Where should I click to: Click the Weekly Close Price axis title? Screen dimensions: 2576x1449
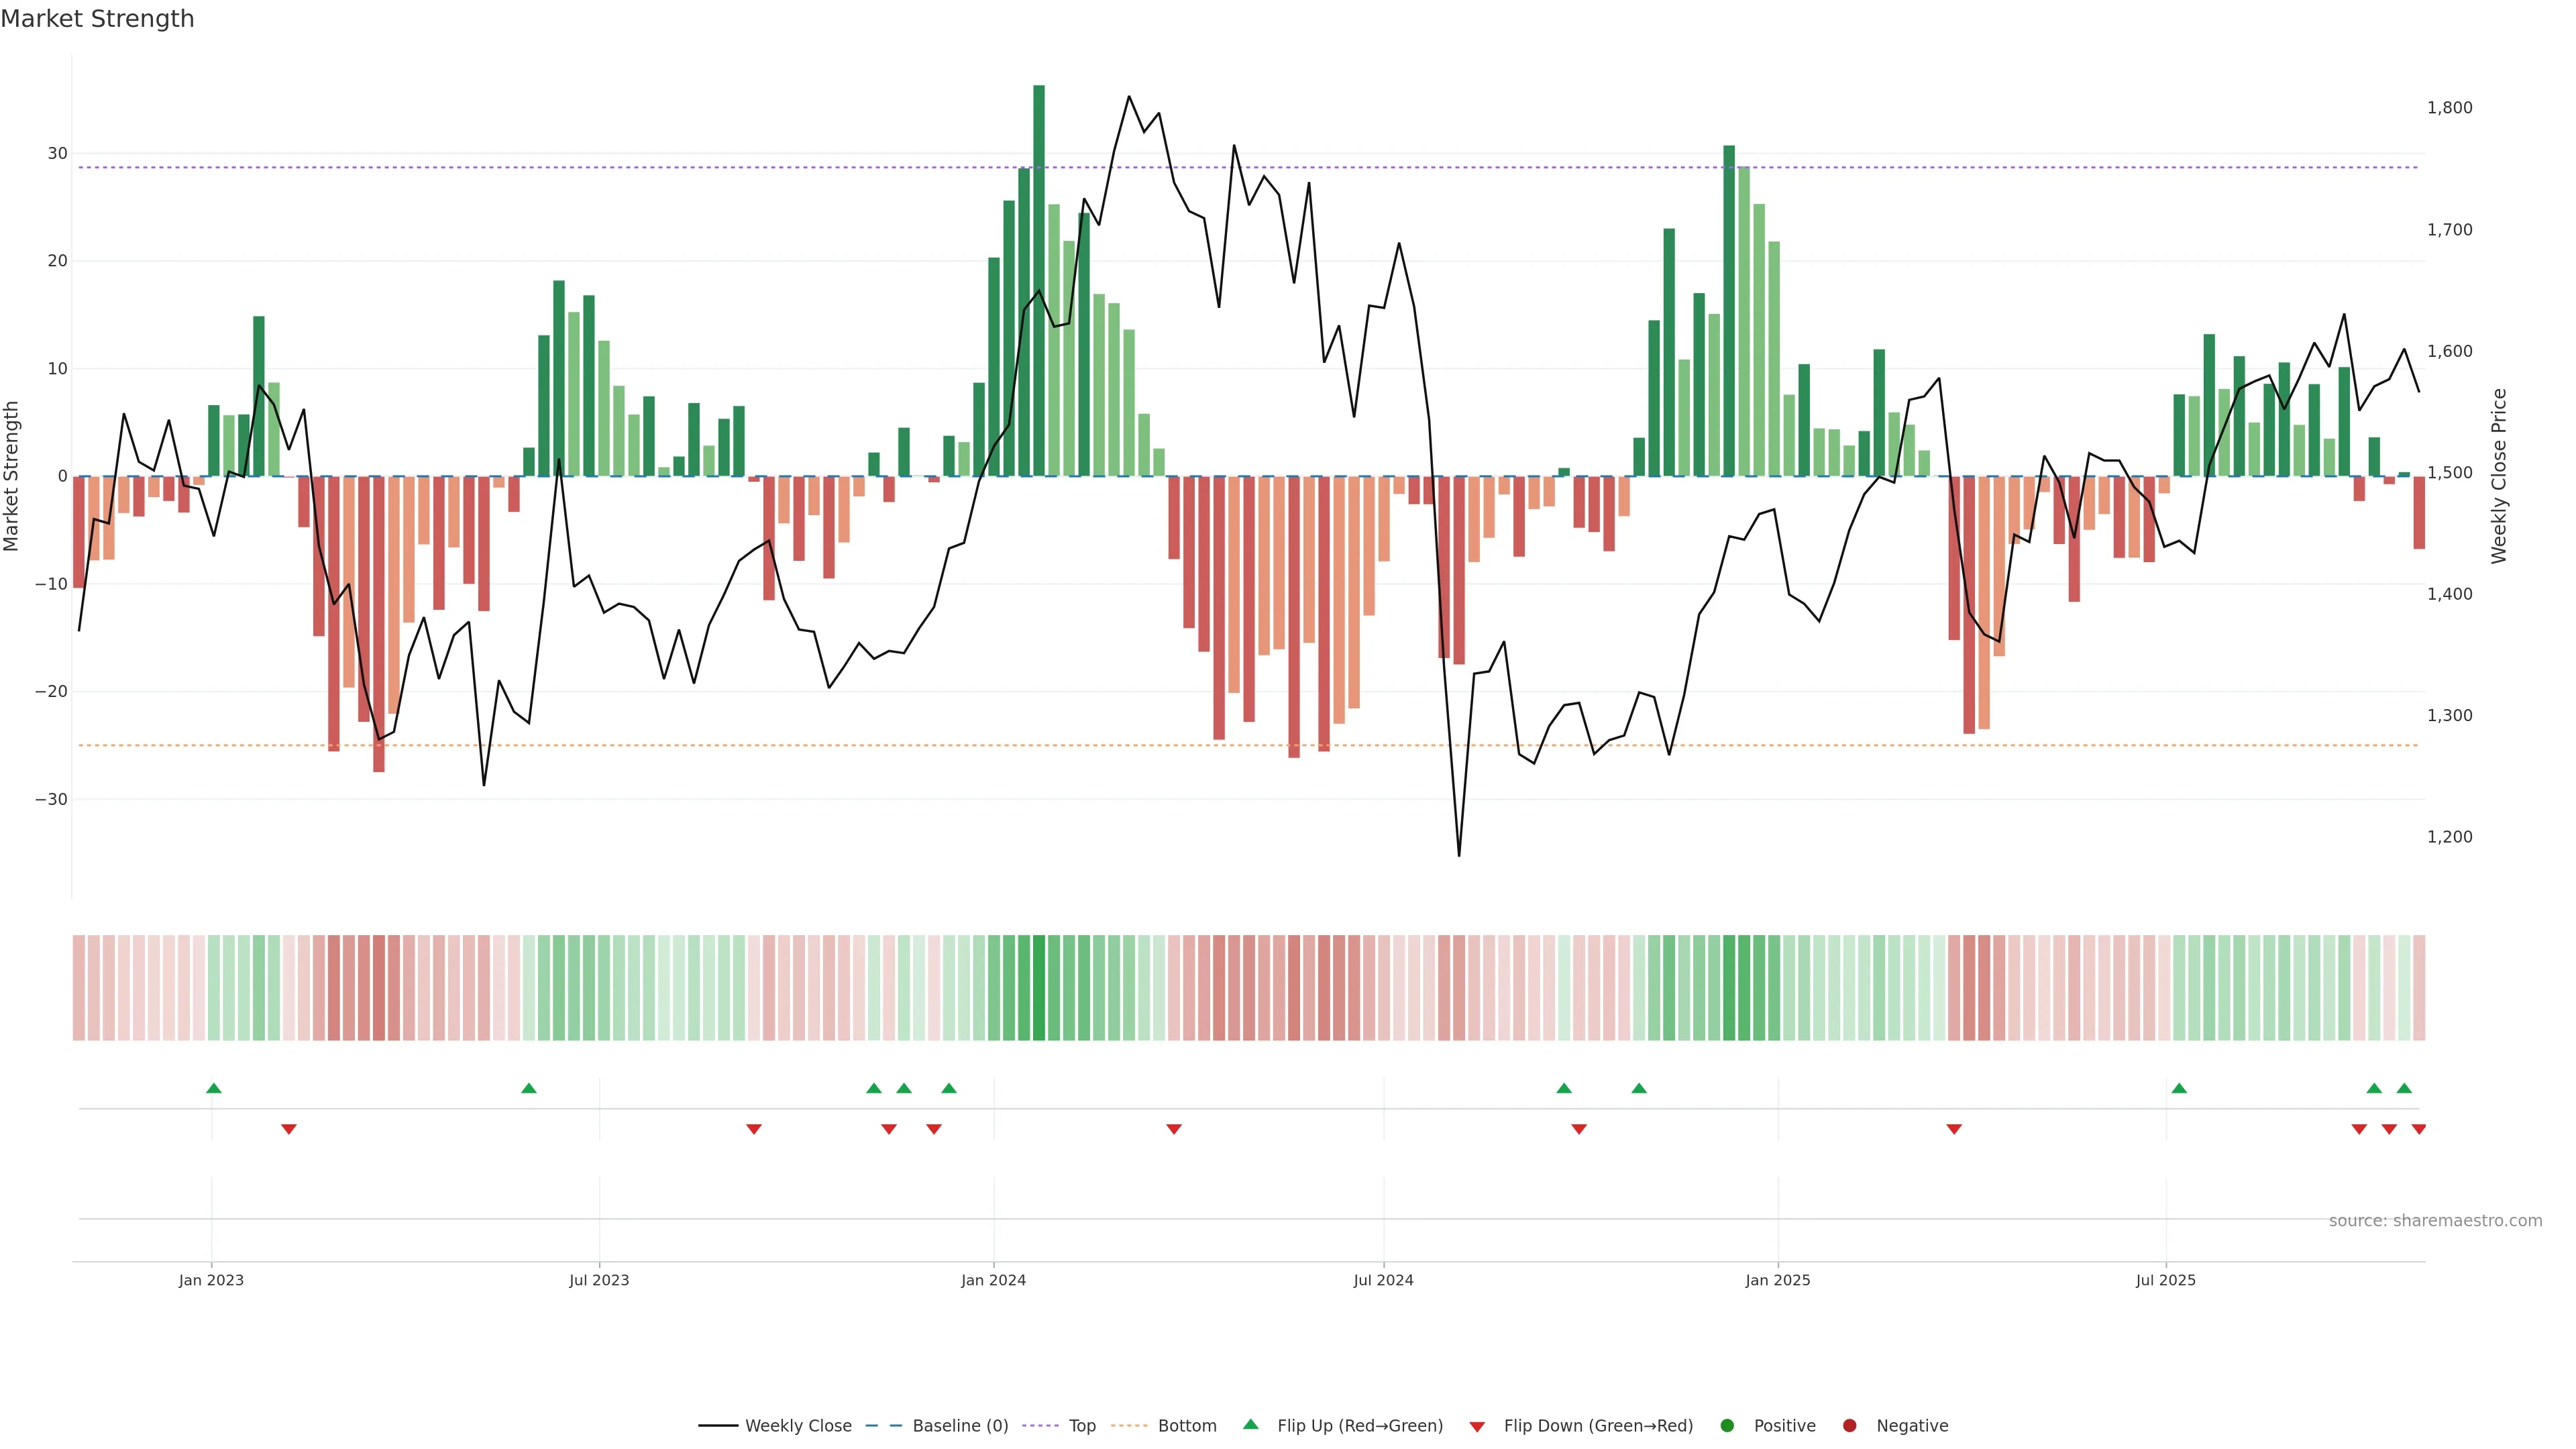pyautogui.click(x=2499, y=476)
